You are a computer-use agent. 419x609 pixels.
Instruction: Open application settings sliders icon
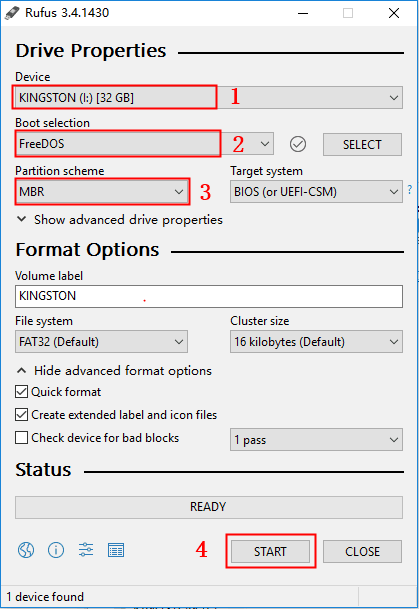tap(86, 550)
